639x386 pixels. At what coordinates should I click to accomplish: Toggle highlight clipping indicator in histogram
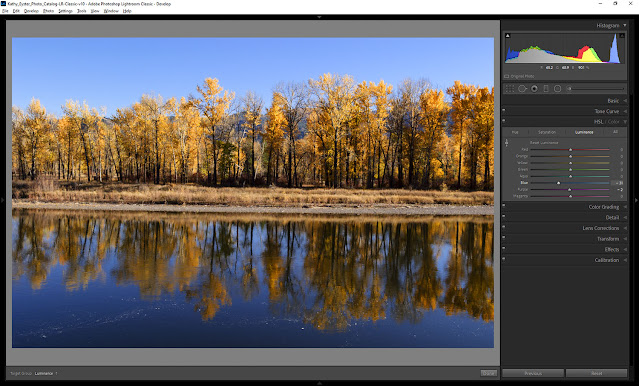pyautogui.click(x=622, y=36)
